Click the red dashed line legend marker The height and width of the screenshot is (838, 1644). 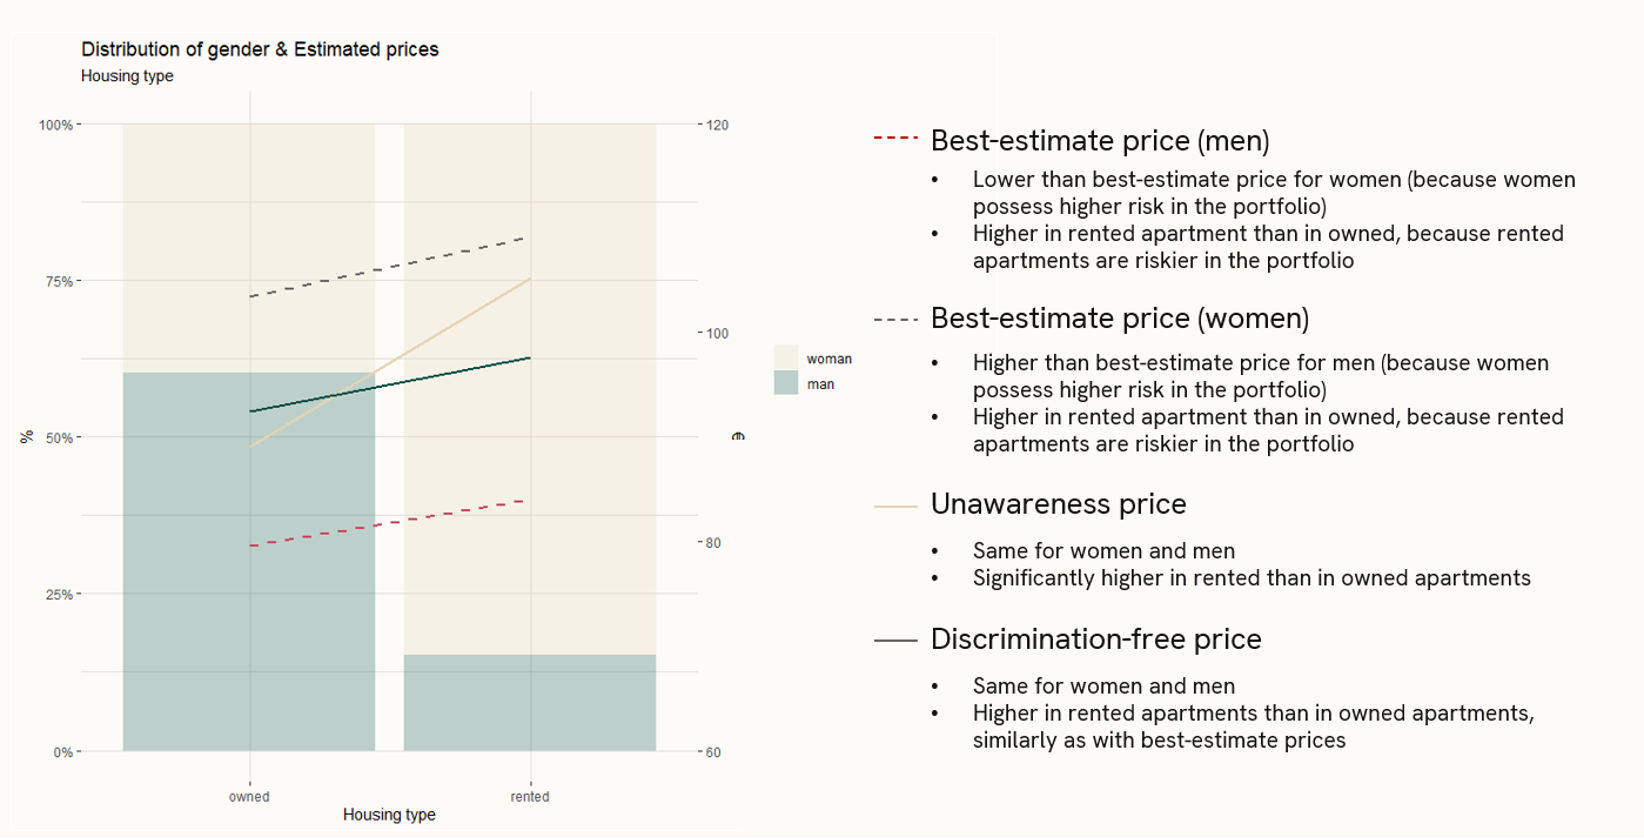(x=895, y=138)
